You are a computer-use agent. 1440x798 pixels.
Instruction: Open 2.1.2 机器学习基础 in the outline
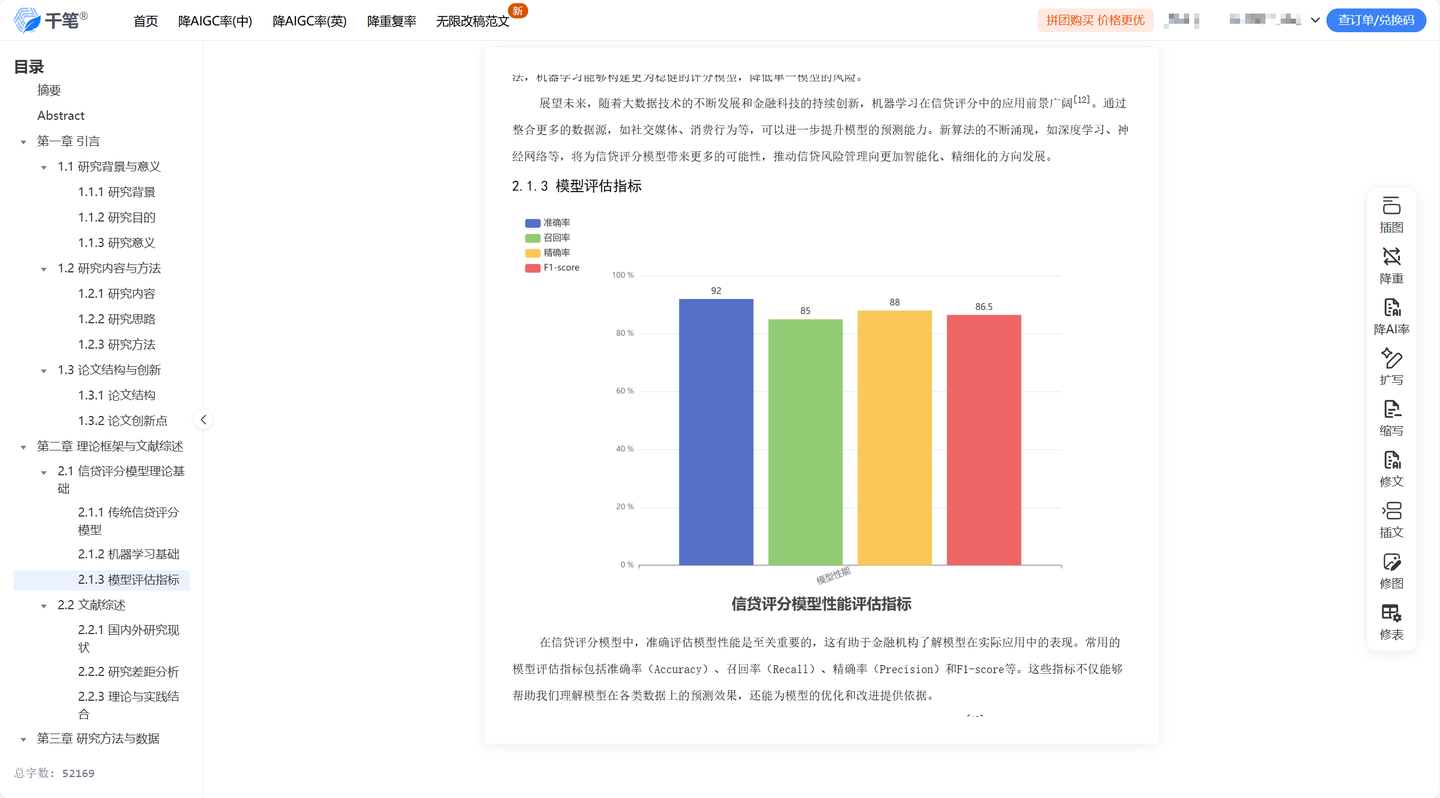(129, 554)
